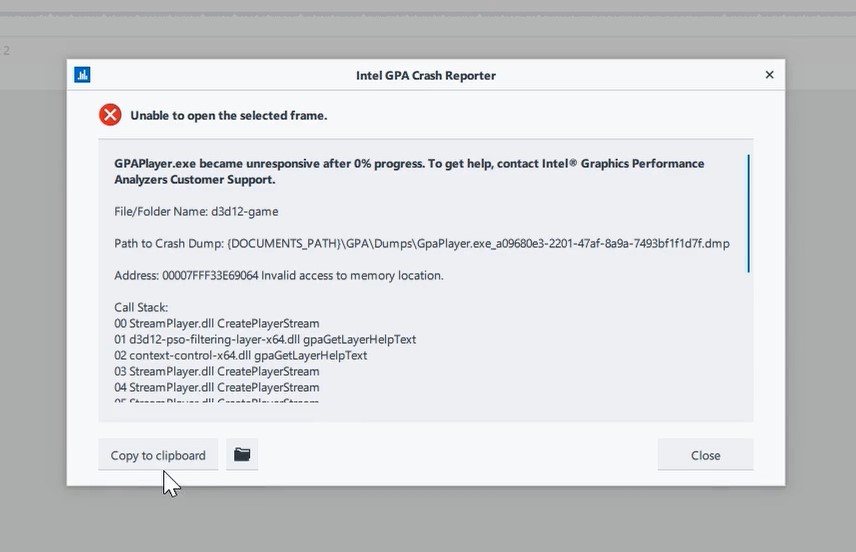Viewport: 856px width, 552px height.
Task: Select call stack entry 04 StreamPlayer.dll
Action: (x=217, y=387)
